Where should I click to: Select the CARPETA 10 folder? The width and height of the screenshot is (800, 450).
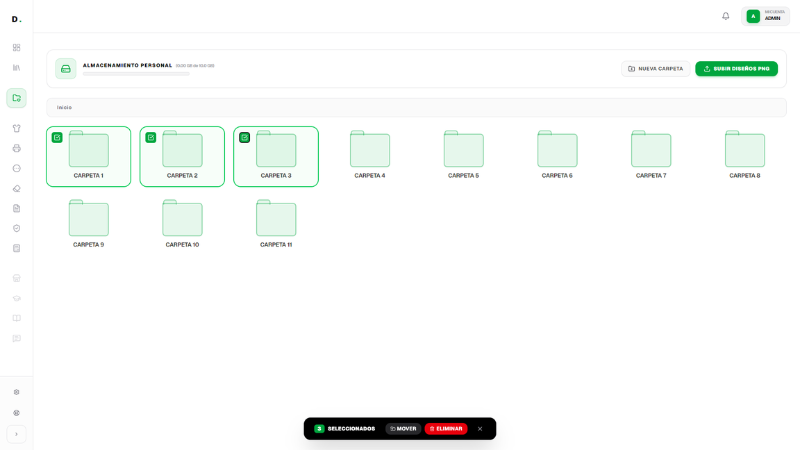pos(182,225)
